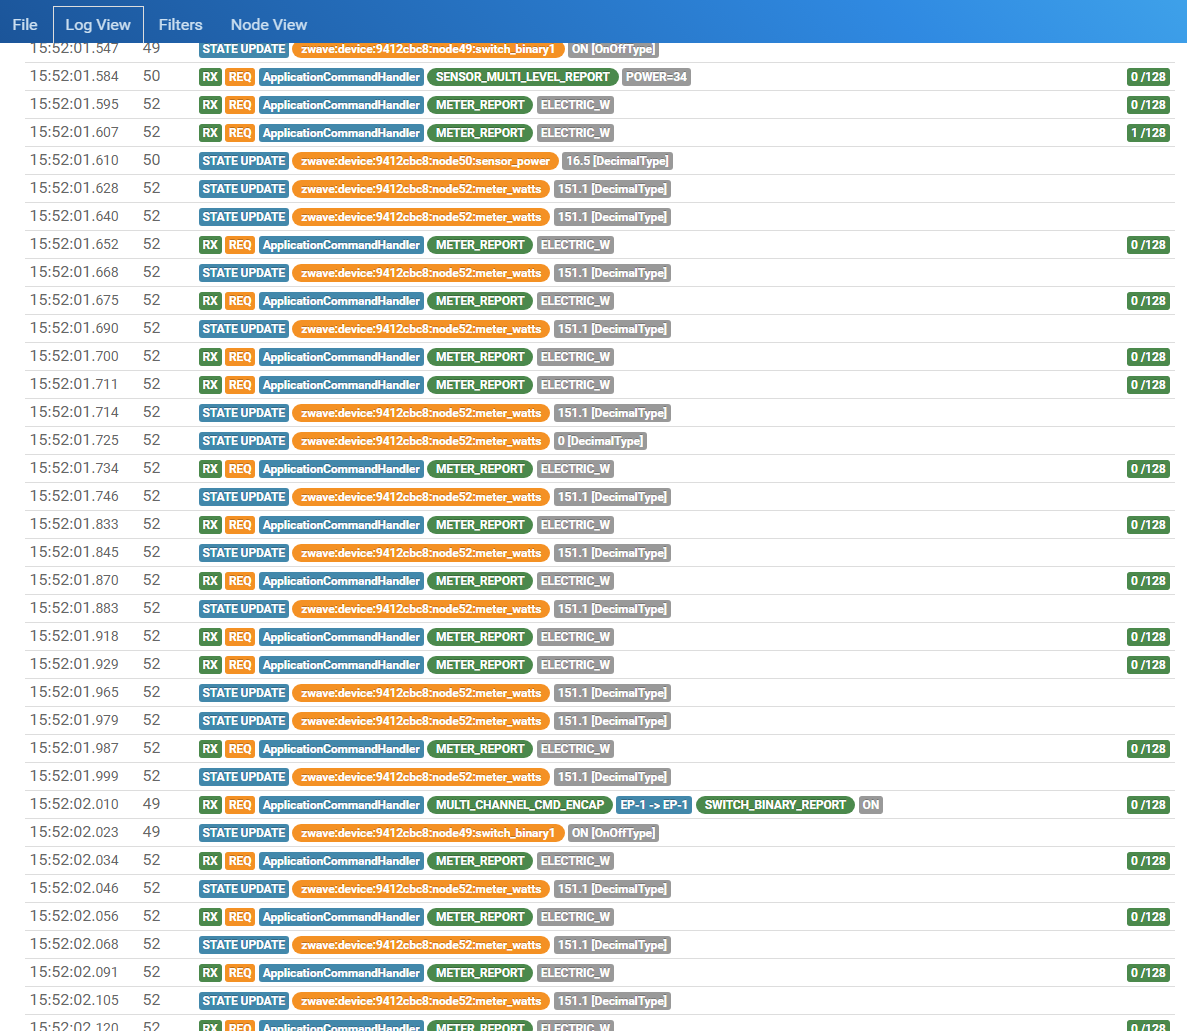Select 151.1 [DecimalType] value at 15:52:01.845
This screenshot has height=1031, width=1187.
pos(612,553)
